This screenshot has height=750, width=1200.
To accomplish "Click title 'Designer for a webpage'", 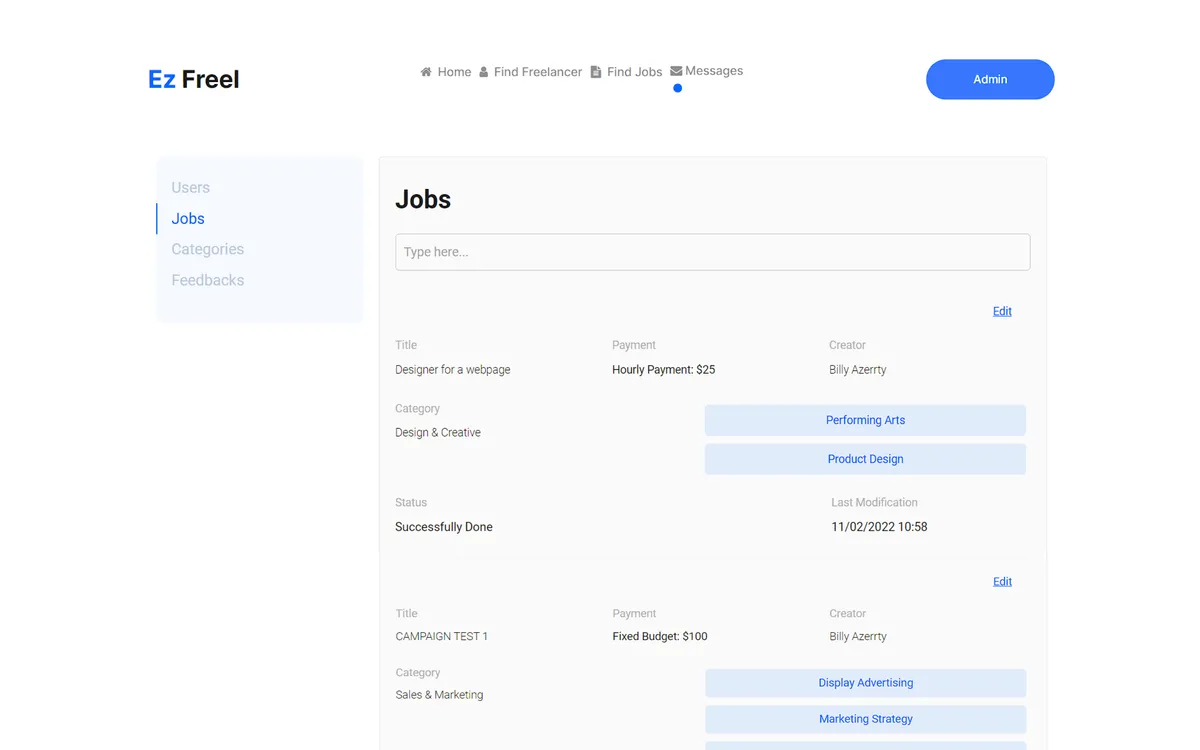I will [453, 369].
